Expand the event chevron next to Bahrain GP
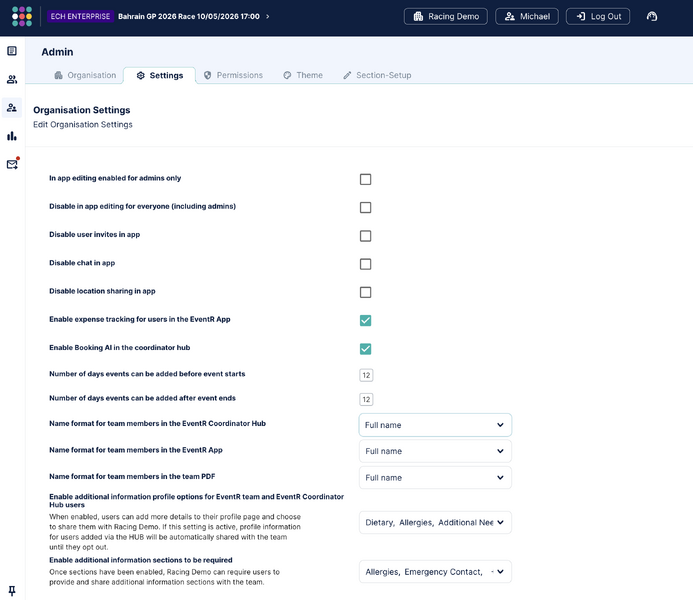693x600 pixels. [267, 16]
